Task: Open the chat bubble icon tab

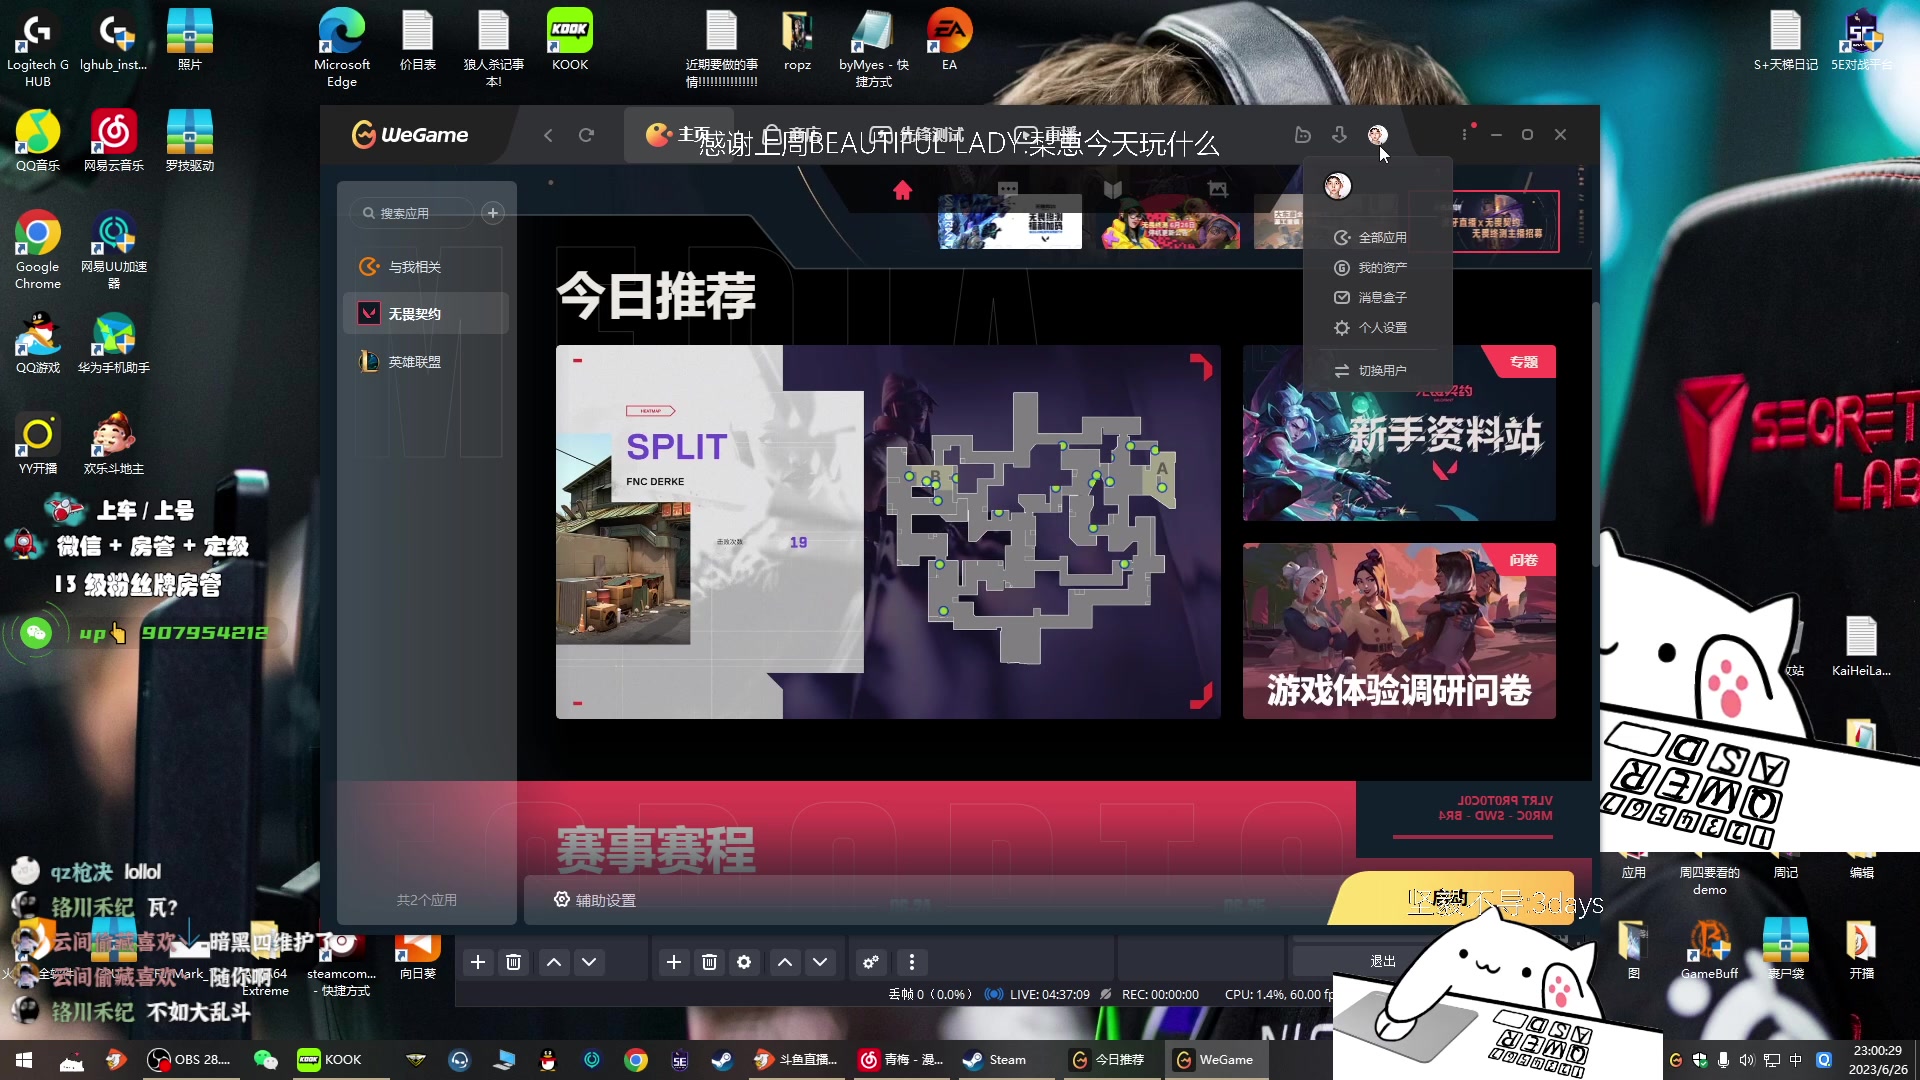Action: click(1008, 188)
